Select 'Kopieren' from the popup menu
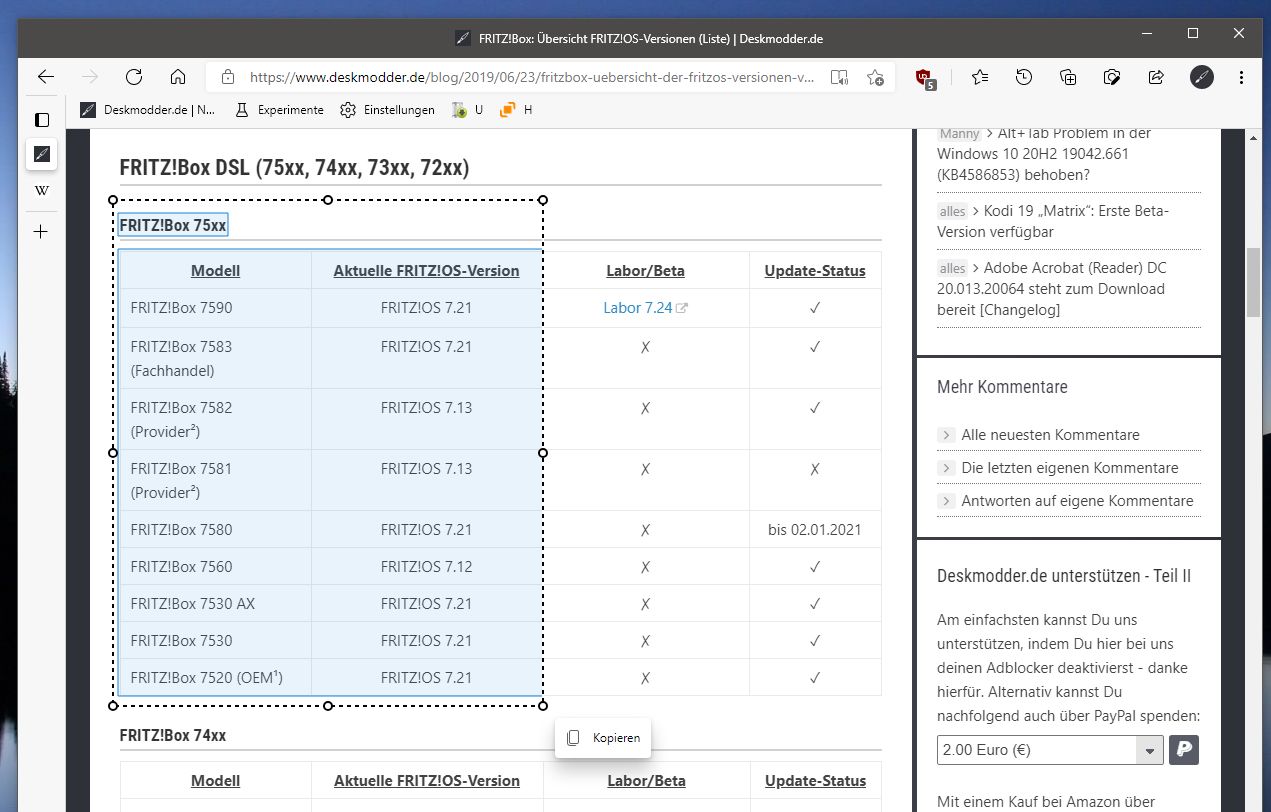Image resolution: width=1271 pixels, height=812 pixels. pos(603,738)
